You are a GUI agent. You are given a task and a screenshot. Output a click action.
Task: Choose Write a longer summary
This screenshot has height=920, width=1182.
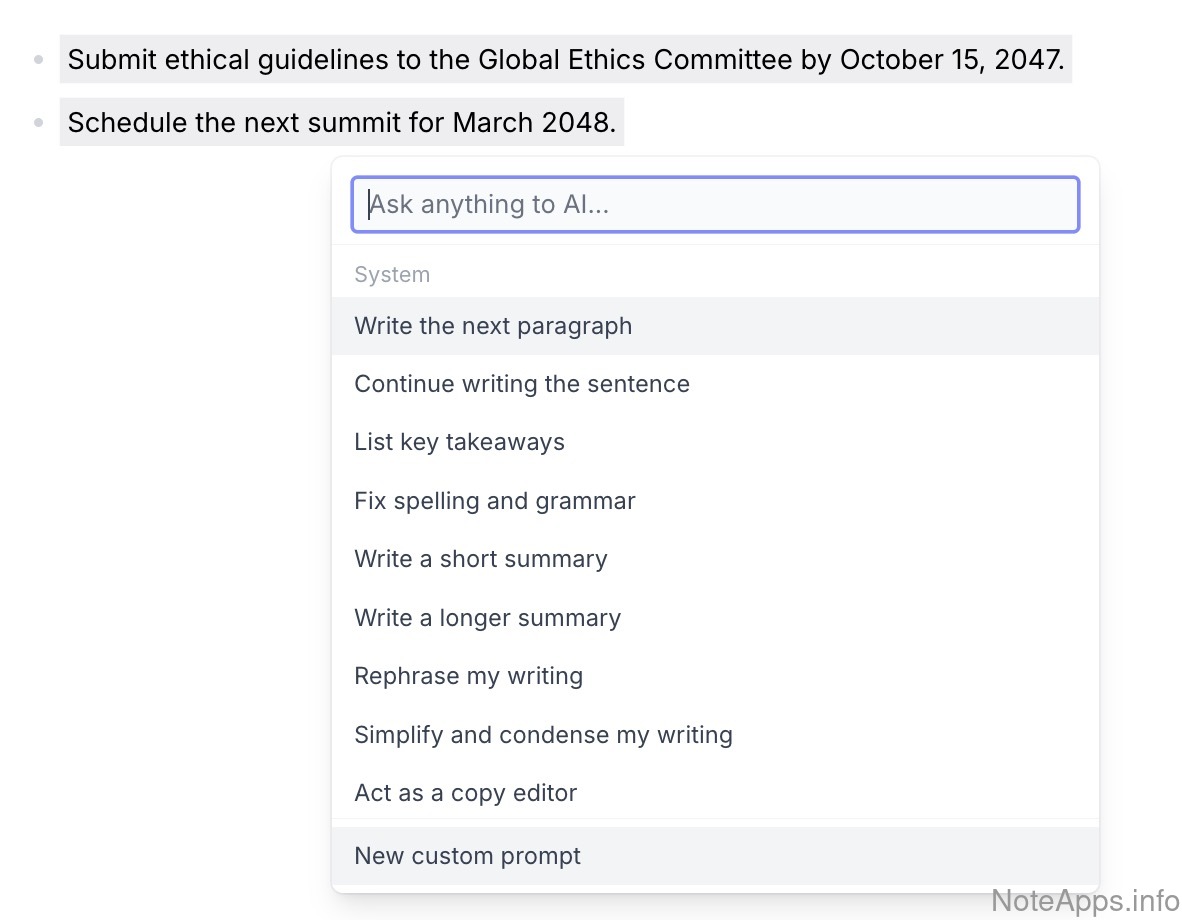point(487,618)
